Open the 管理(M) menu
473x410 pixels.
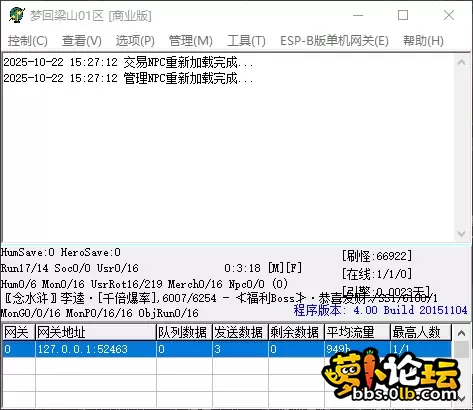click(191, 41)
